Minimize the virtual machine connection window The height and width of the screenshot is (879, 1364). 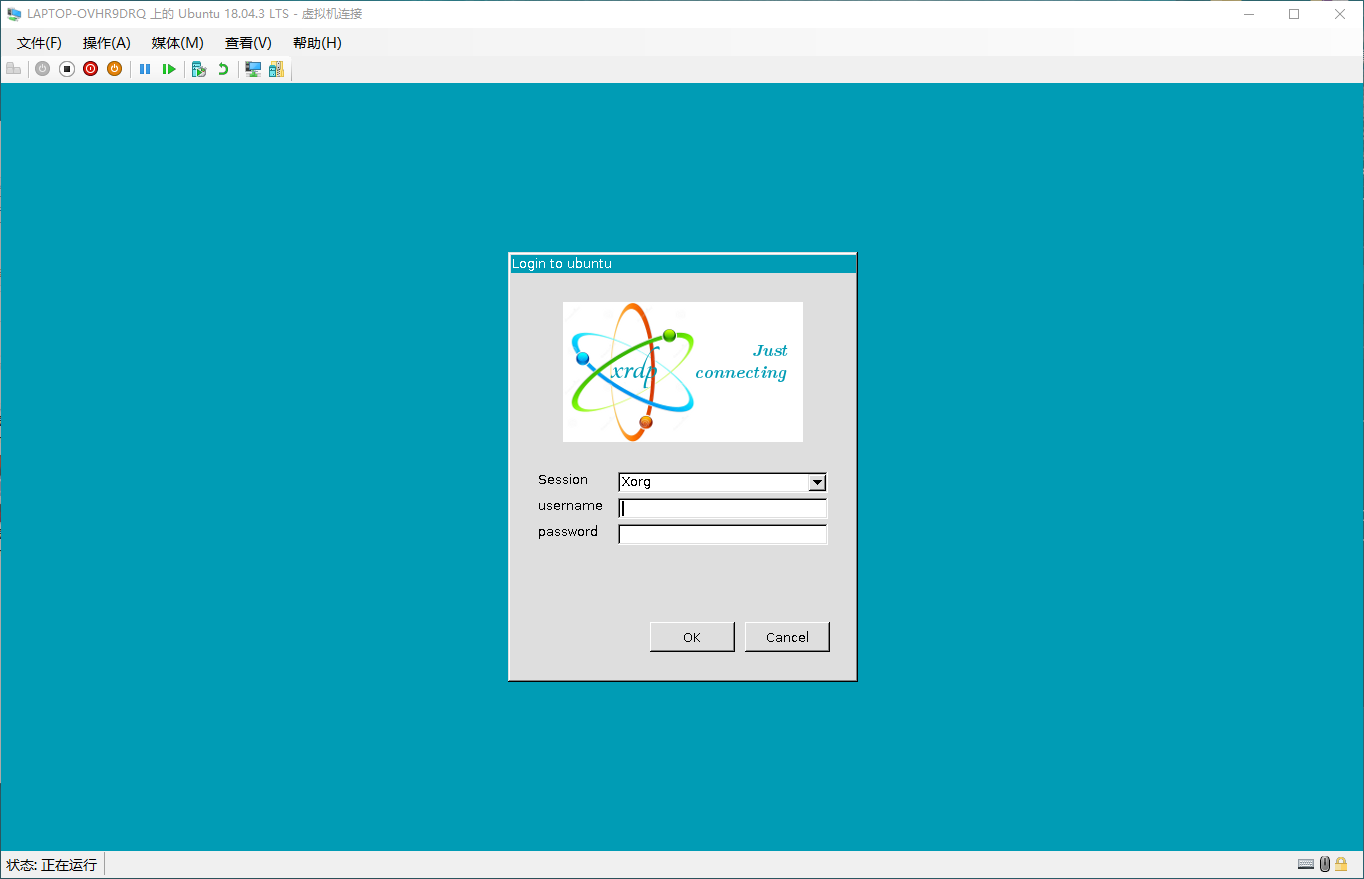1249,14
